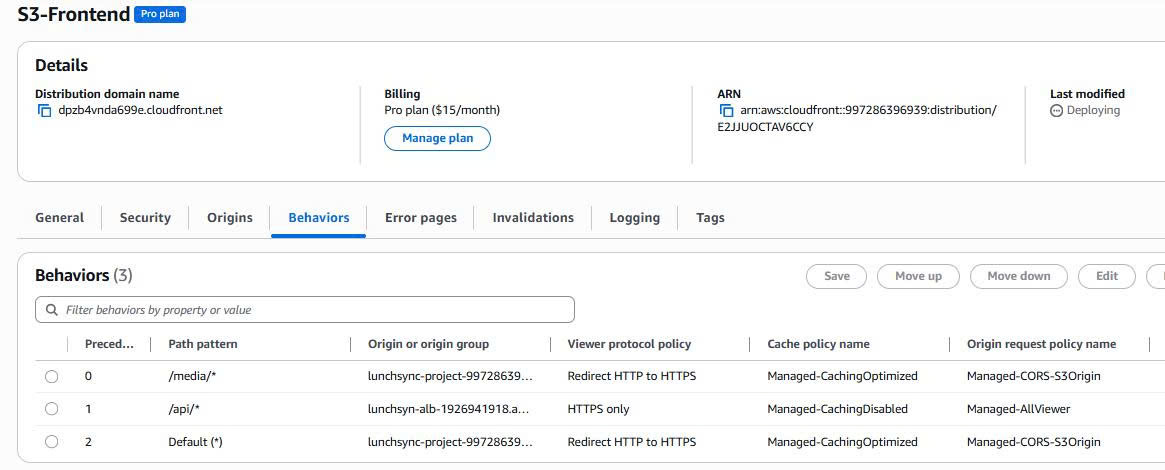Screen dimensions: 1165x470
Task: Select the /media/* behavior radio button
Action: point(52,377)
